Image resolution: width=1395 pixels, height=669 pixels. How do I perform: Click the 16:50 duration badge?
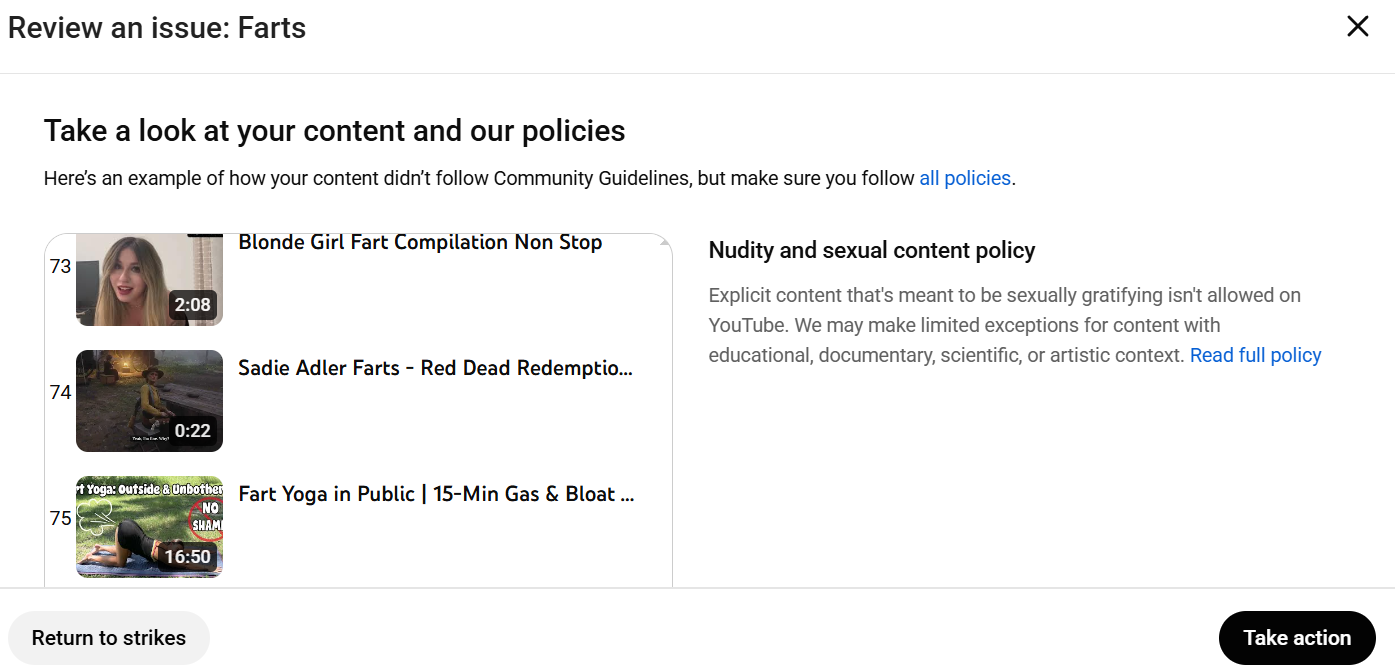[x=187, y=557]
